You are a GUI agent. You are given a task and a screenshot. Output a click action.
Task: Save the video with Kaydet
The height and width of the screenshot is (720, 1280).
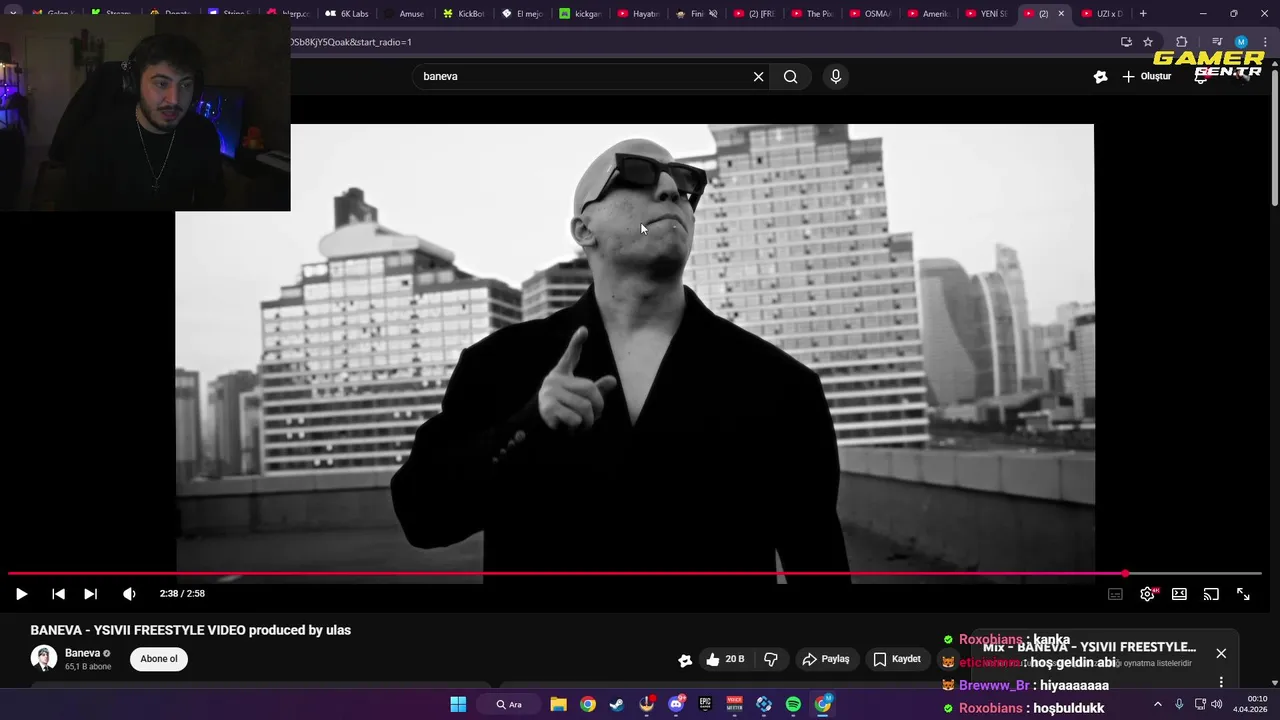click(x=897, y=659)
